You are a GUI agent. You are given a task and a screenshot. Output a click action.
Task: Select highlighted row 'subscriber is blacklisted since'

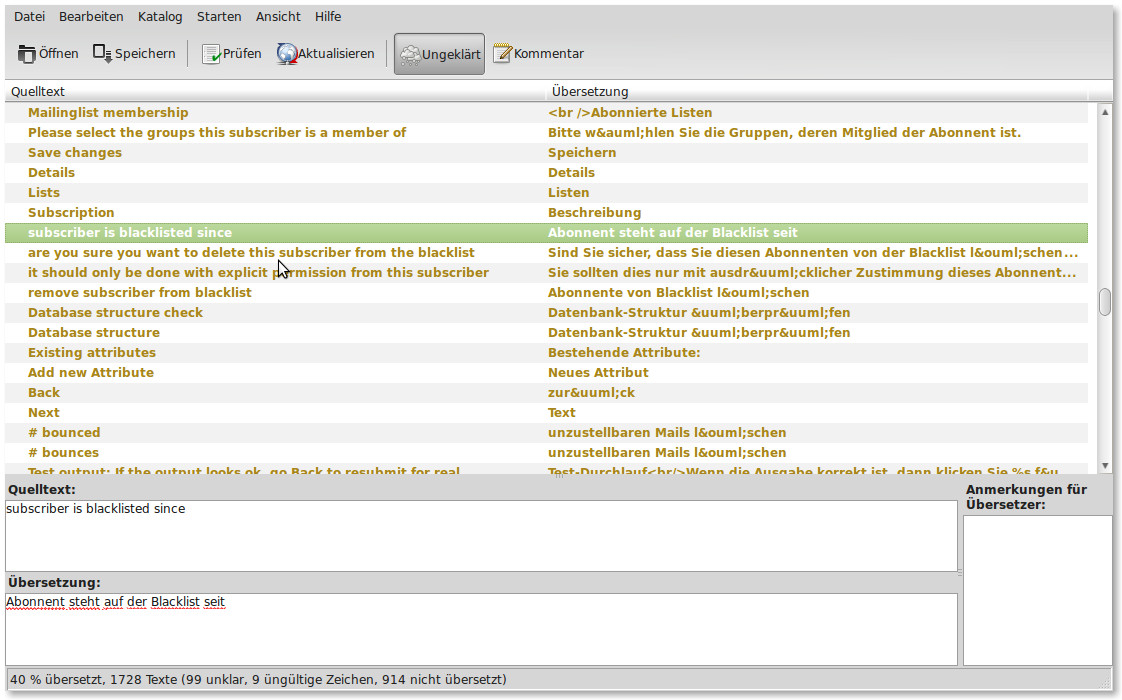pyautogui.click(x=547, y=233)
